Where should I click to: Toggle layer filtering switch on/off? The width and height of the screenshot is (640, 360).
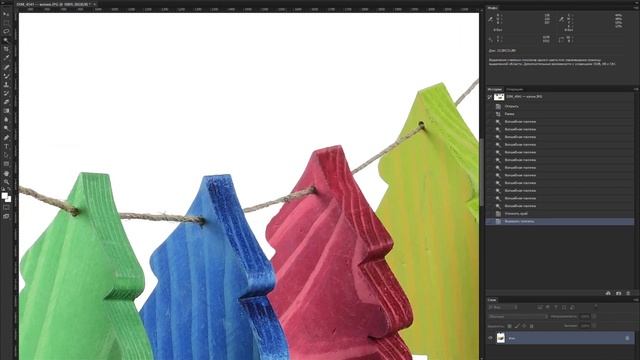[x=596, y=307]
